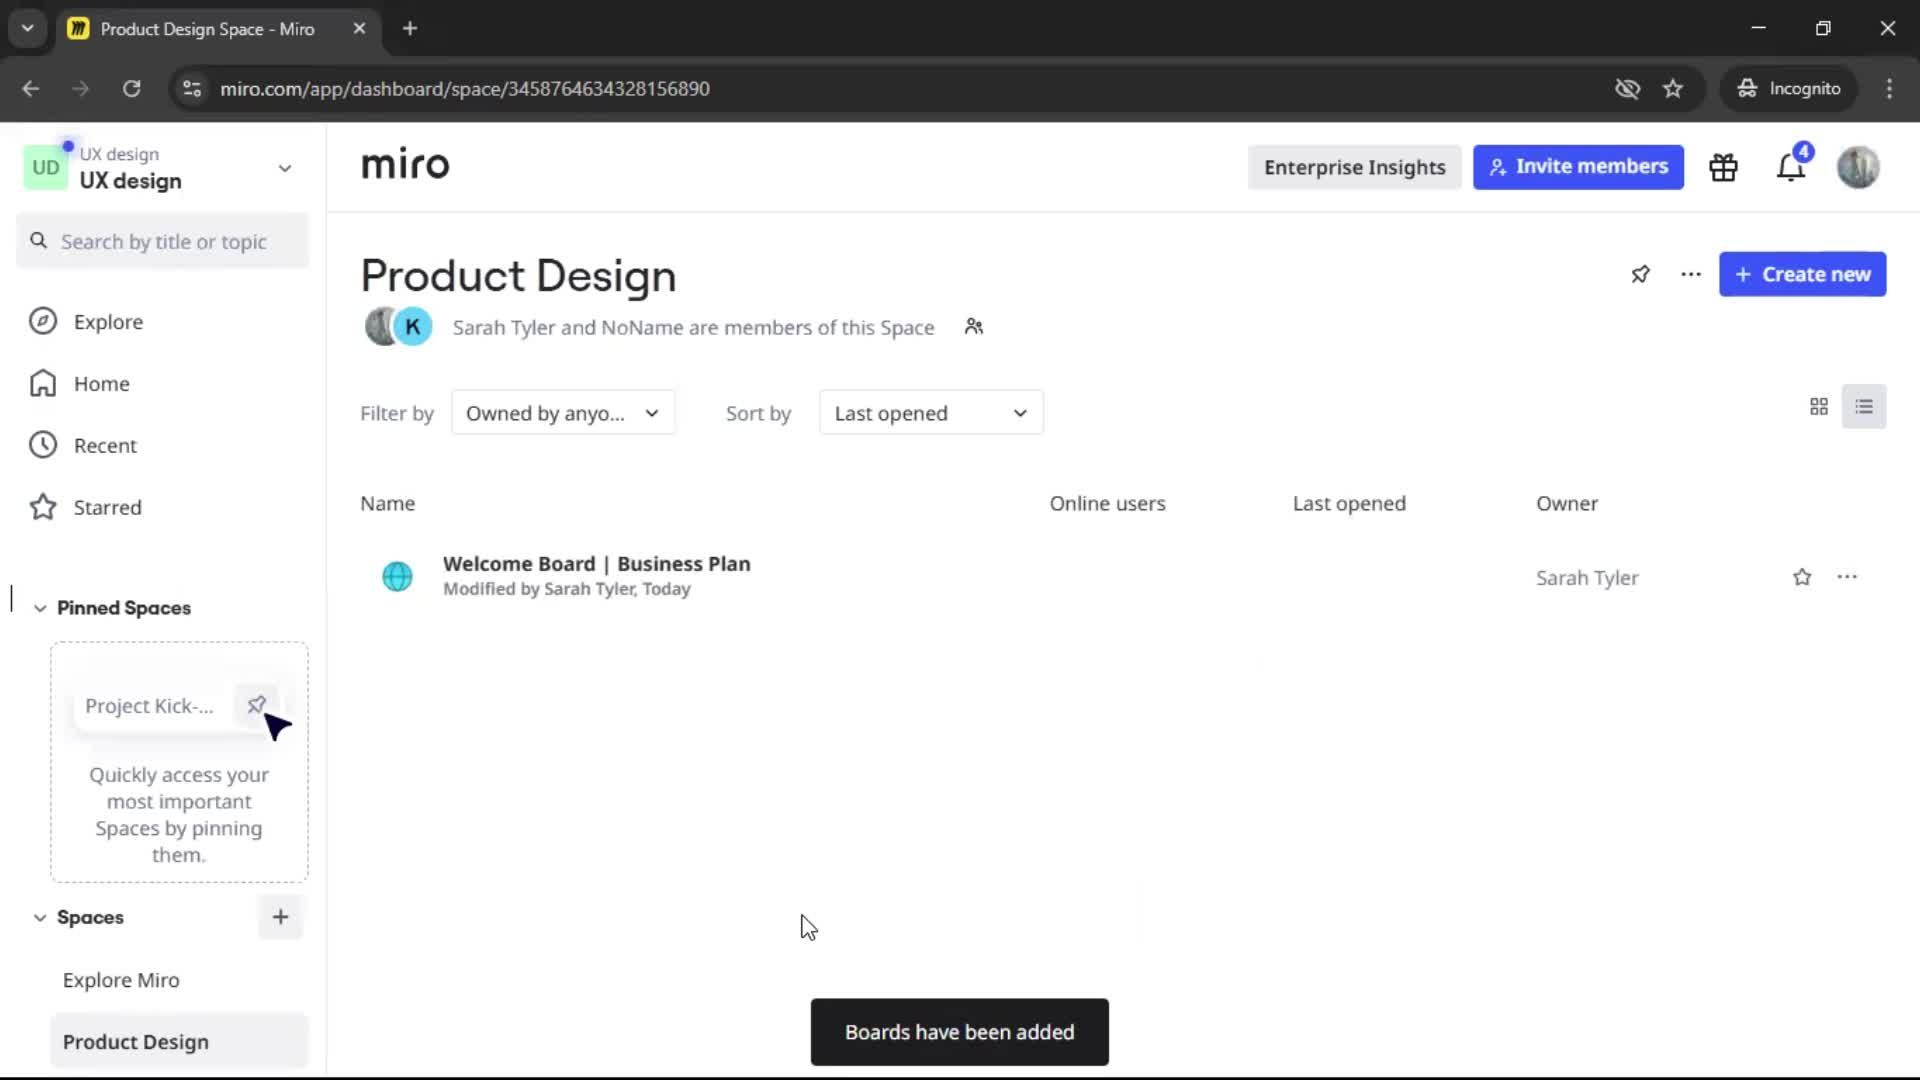Click the Product Design page title
Screen dimensions: 1920x1080
pos(518,276)
